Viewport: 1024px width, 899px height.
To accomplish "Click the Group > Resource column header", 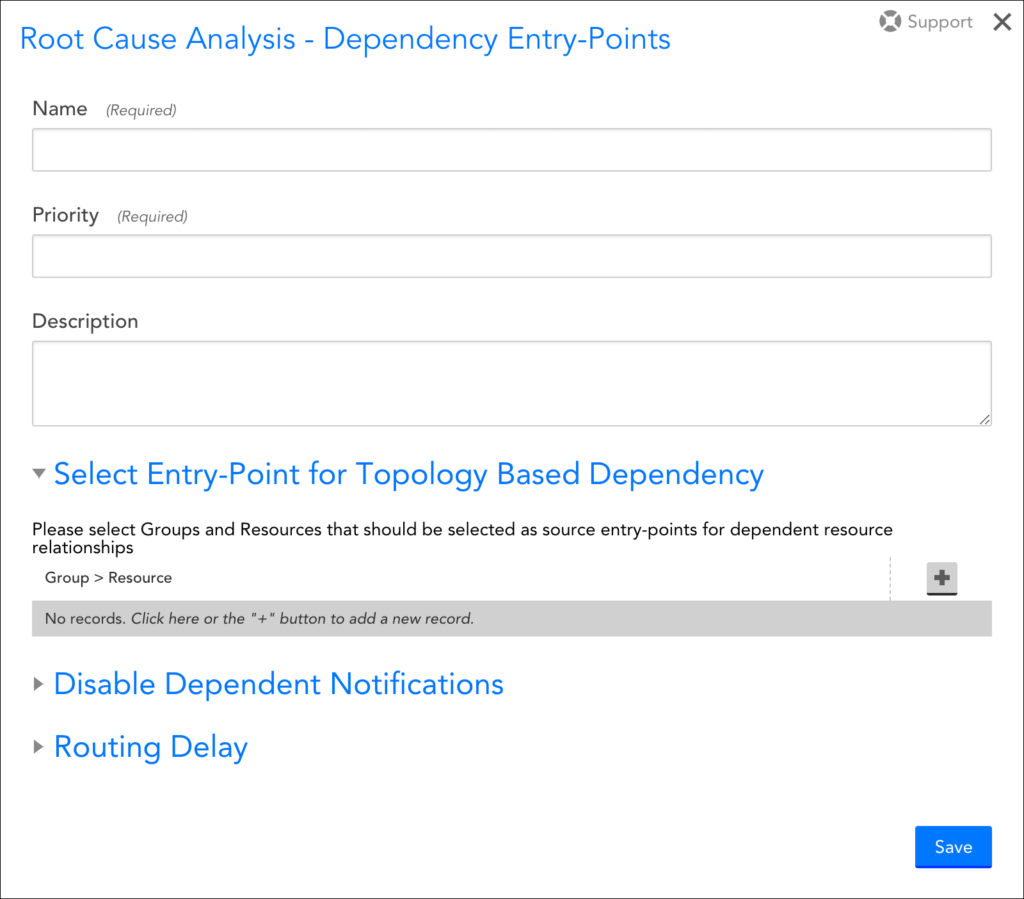I will [108, 578].
